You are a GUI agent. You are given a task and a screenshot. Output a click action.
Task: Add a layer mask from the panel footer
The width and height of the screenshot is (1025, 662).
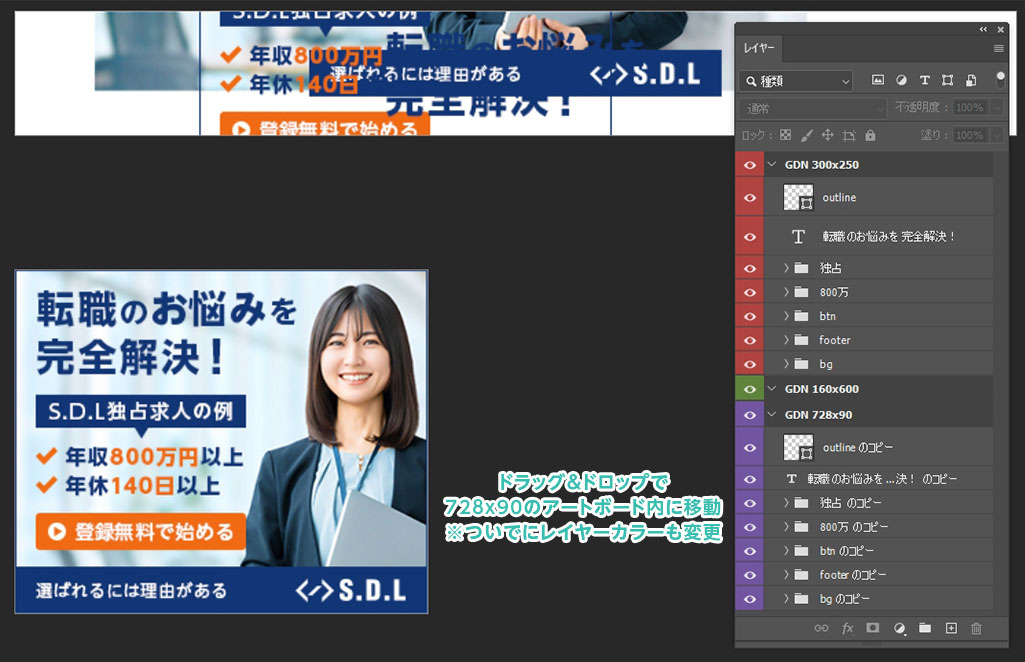tap(872, 628)
